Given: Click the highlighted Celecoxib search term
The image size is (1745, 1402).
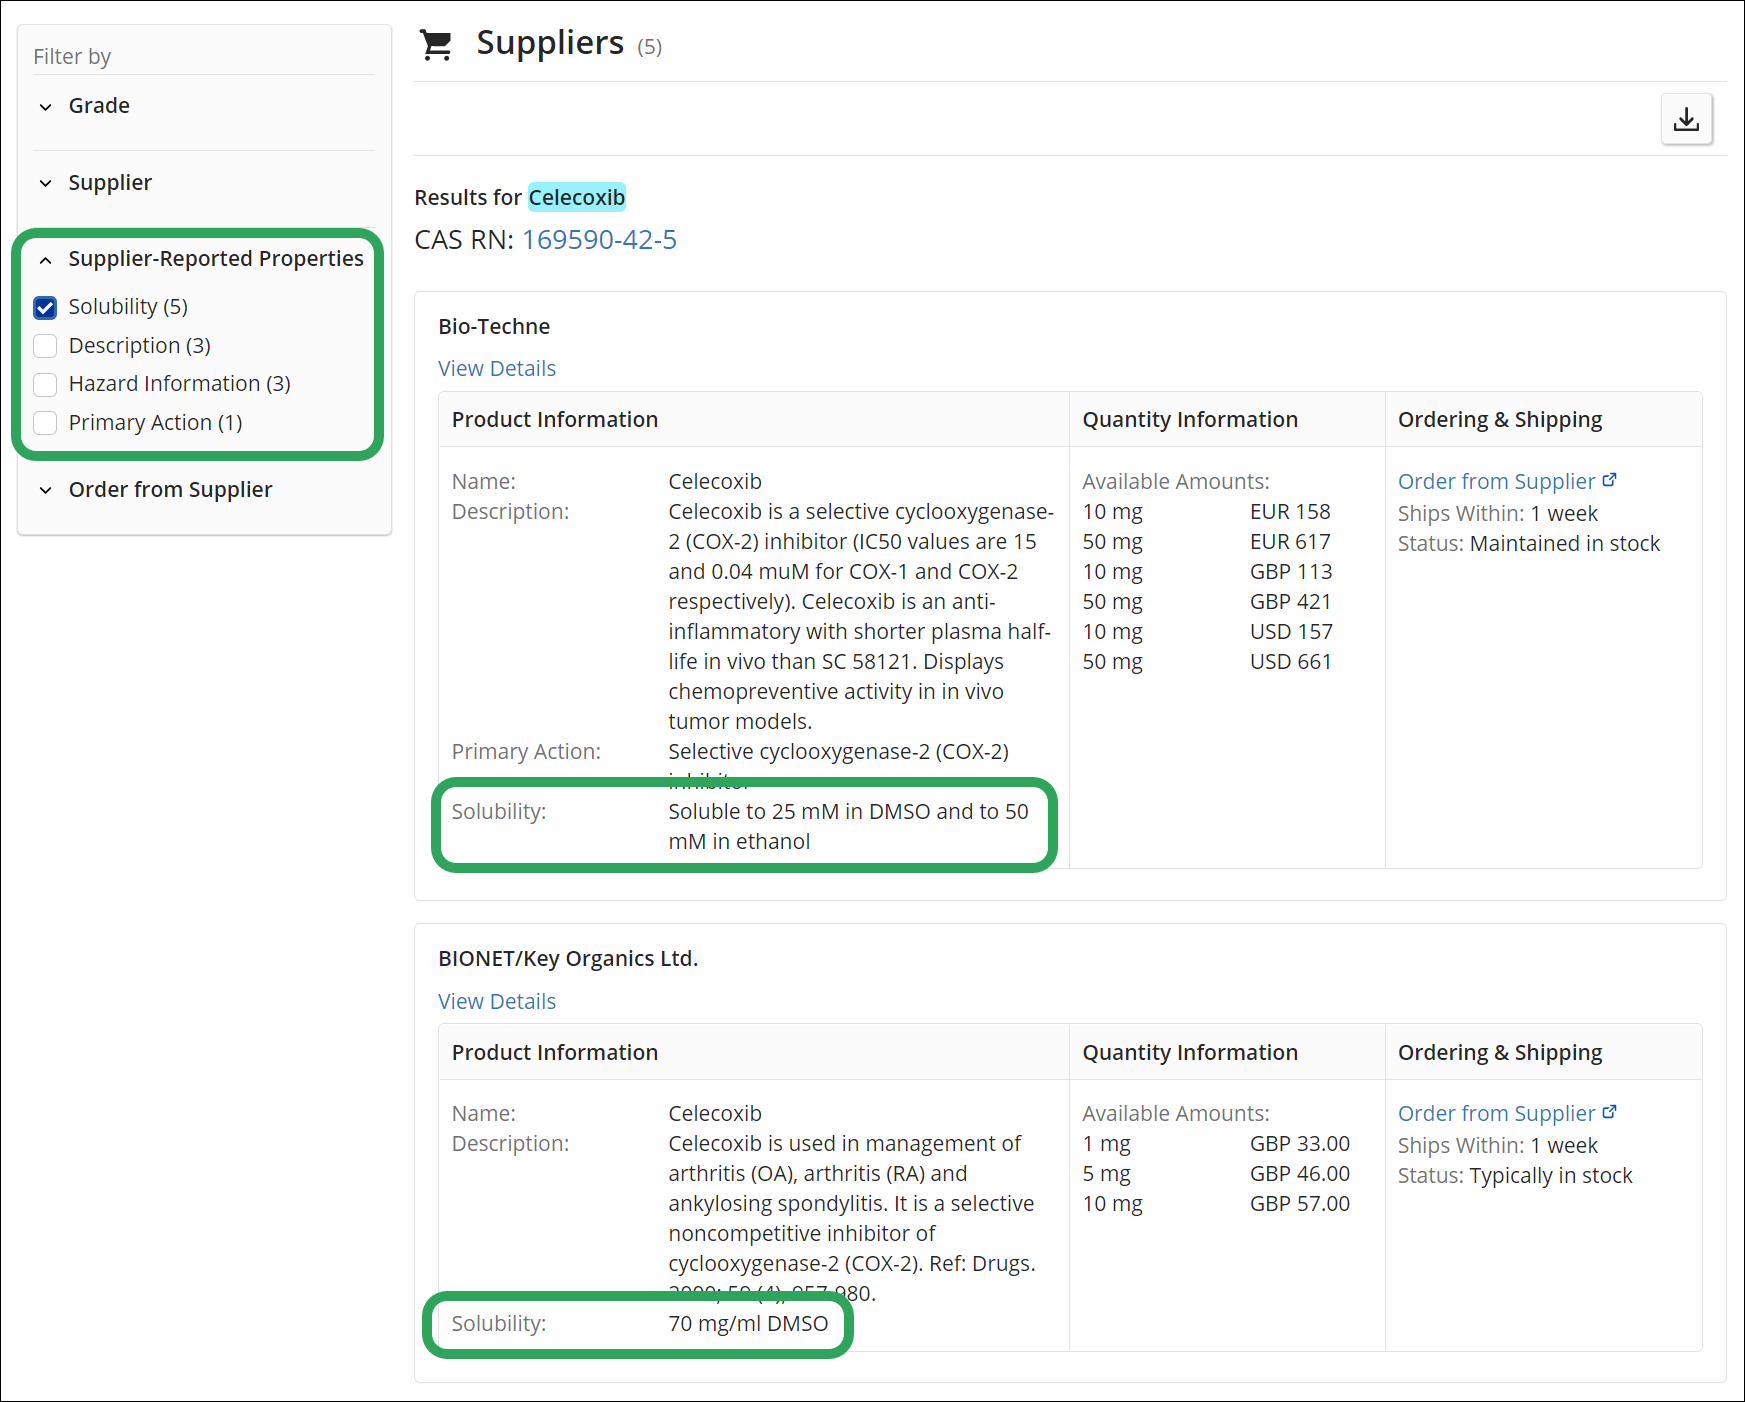Looking at the screenshot, I should coord(577,198).
